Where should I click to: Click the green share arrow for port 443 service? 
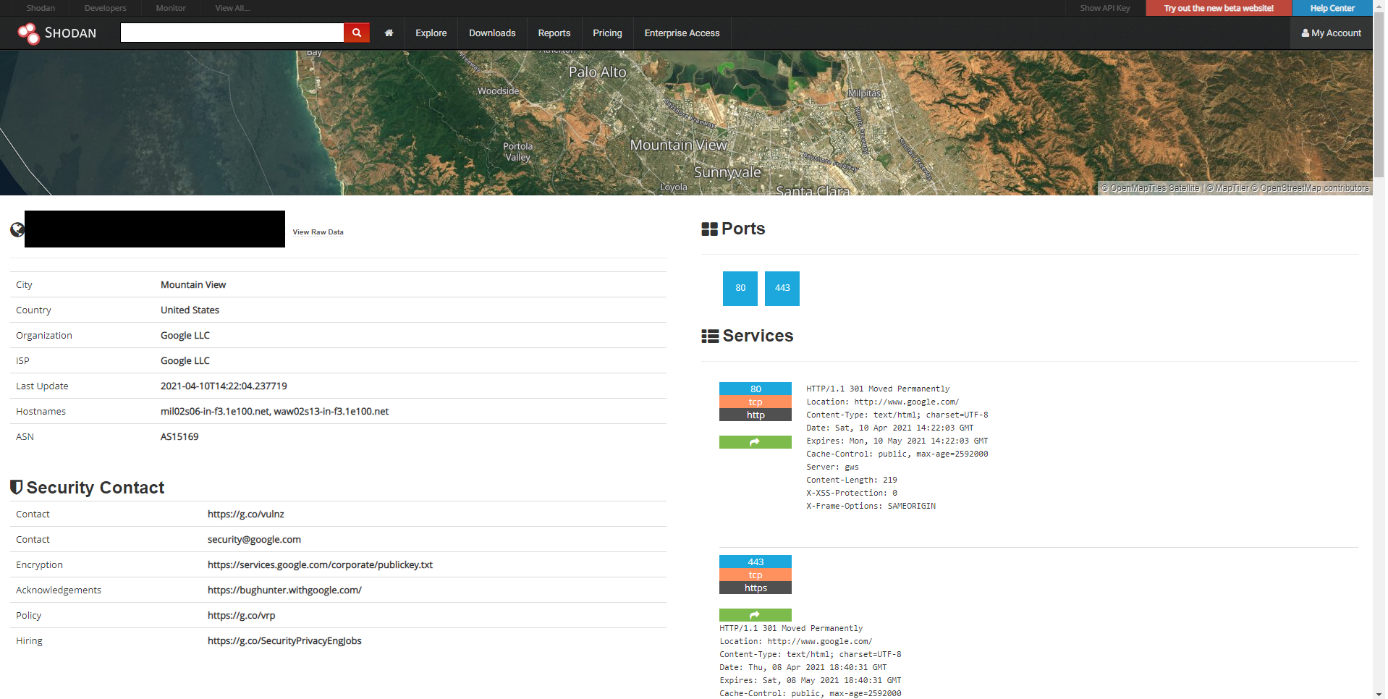tap(755, 615)
